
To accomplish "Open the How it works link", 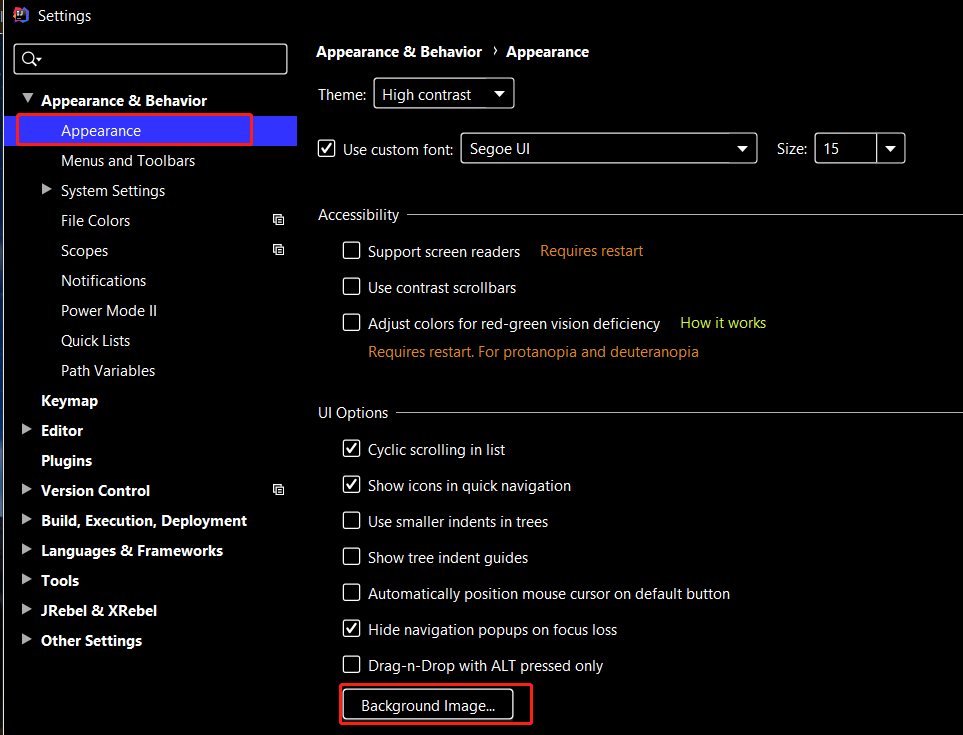I will pyautogui.click(x=723, y=323).
